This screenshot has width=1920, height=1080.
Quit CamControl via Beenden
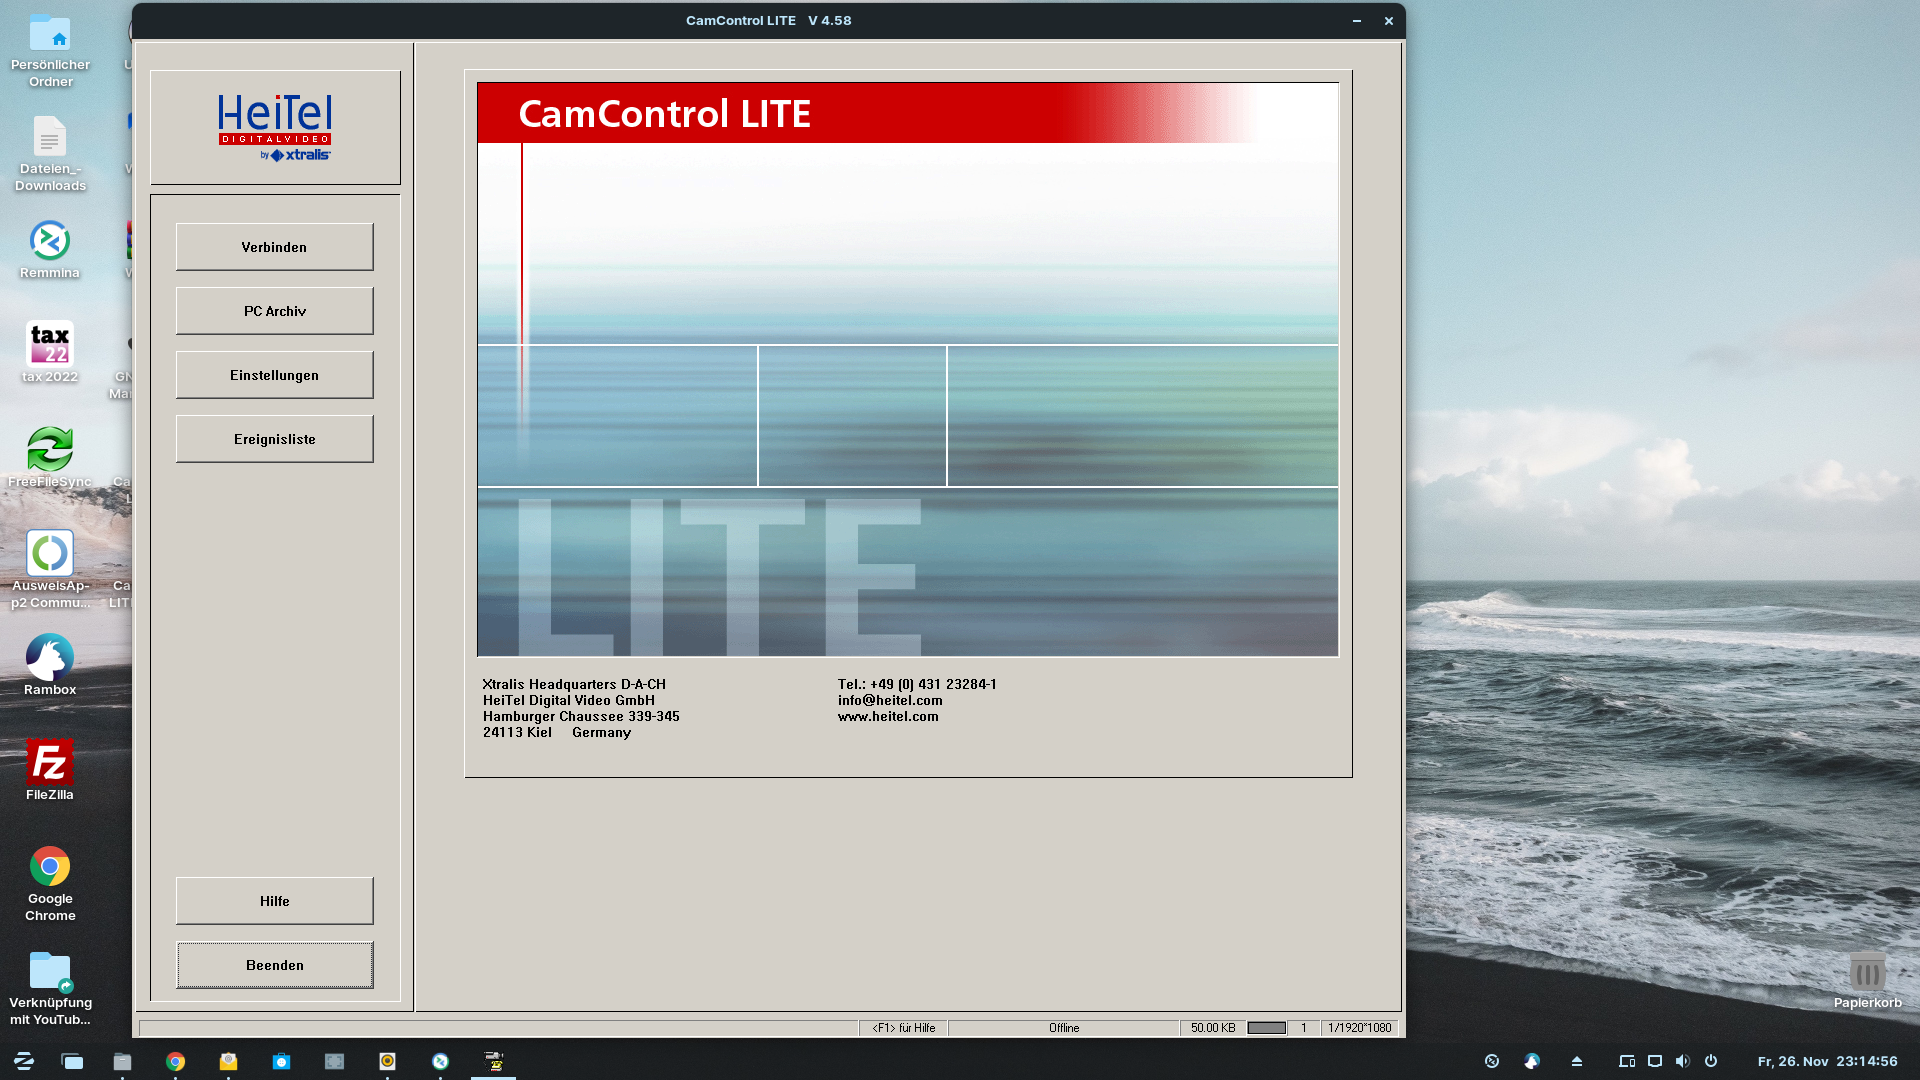click(x=274, y=965)
